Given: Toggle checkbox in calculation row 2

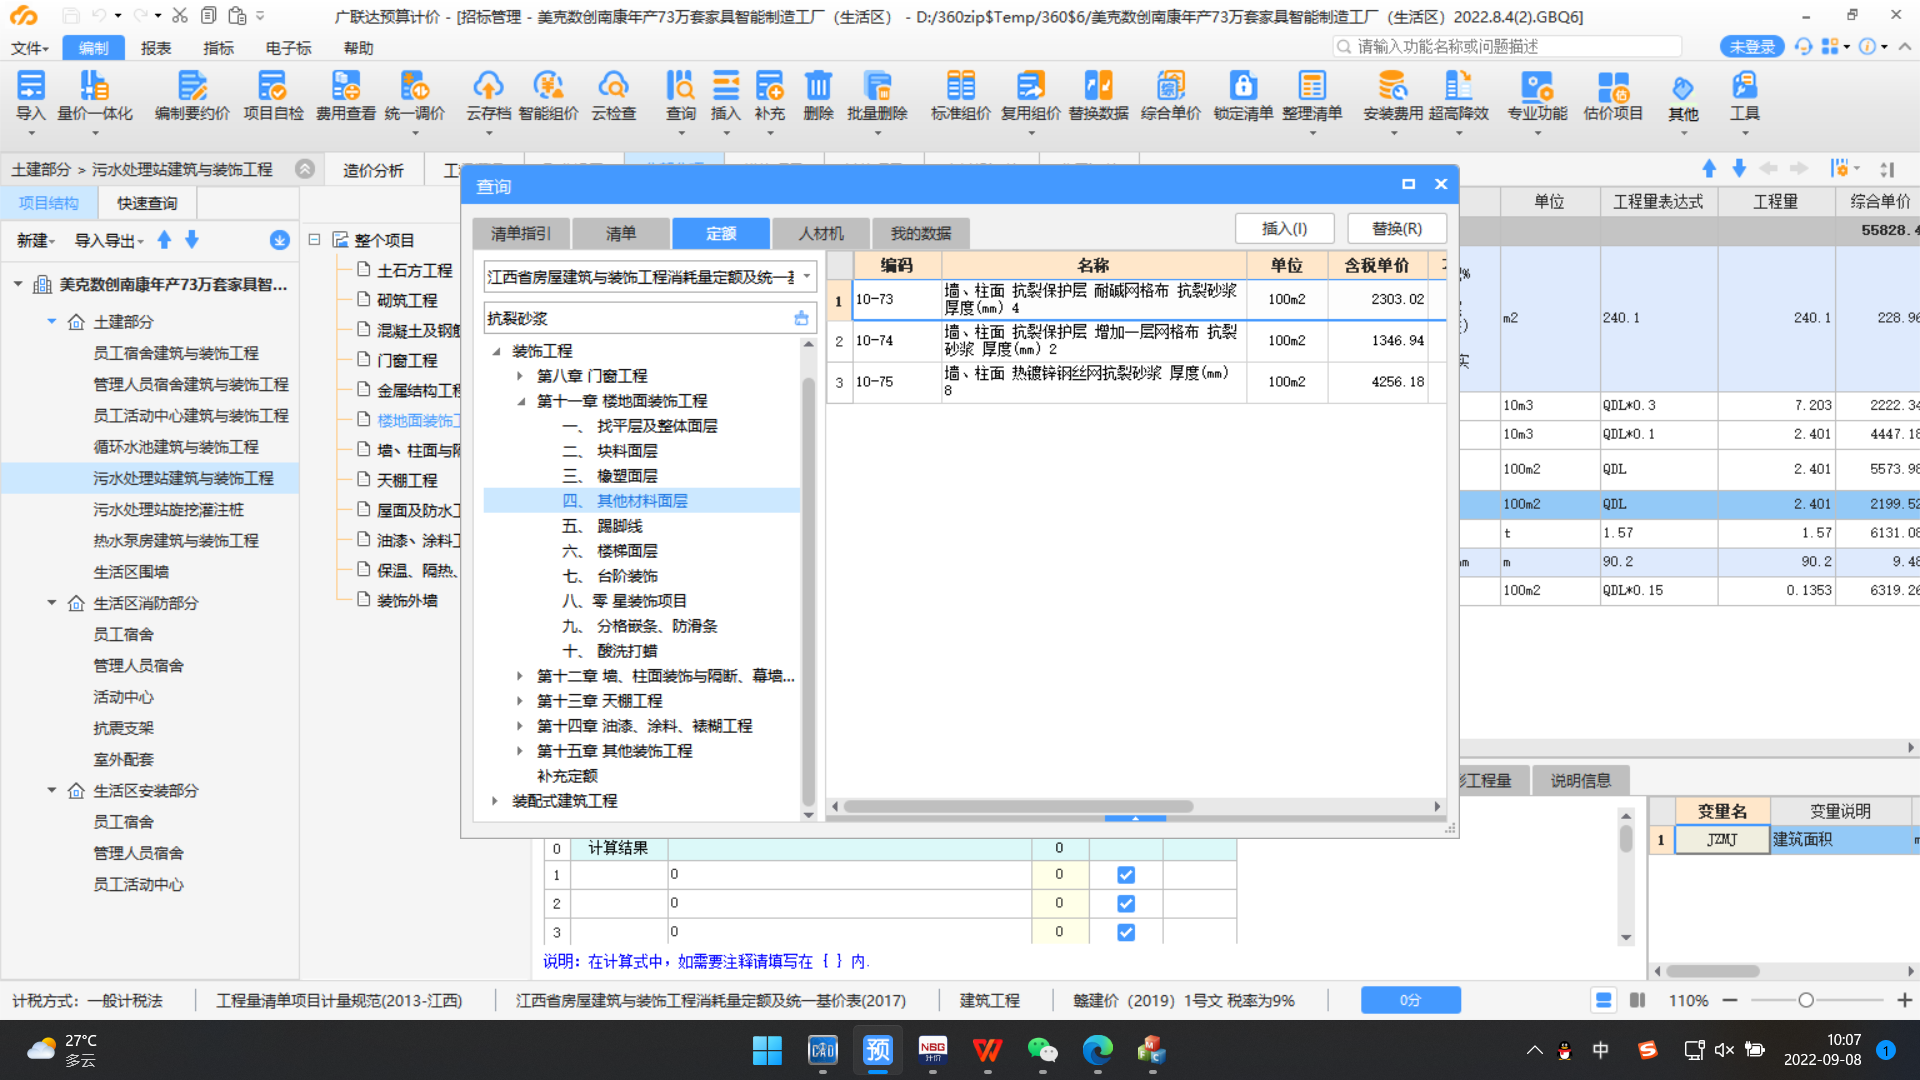Looking at the screenshot, I should tap(1126, 904).
